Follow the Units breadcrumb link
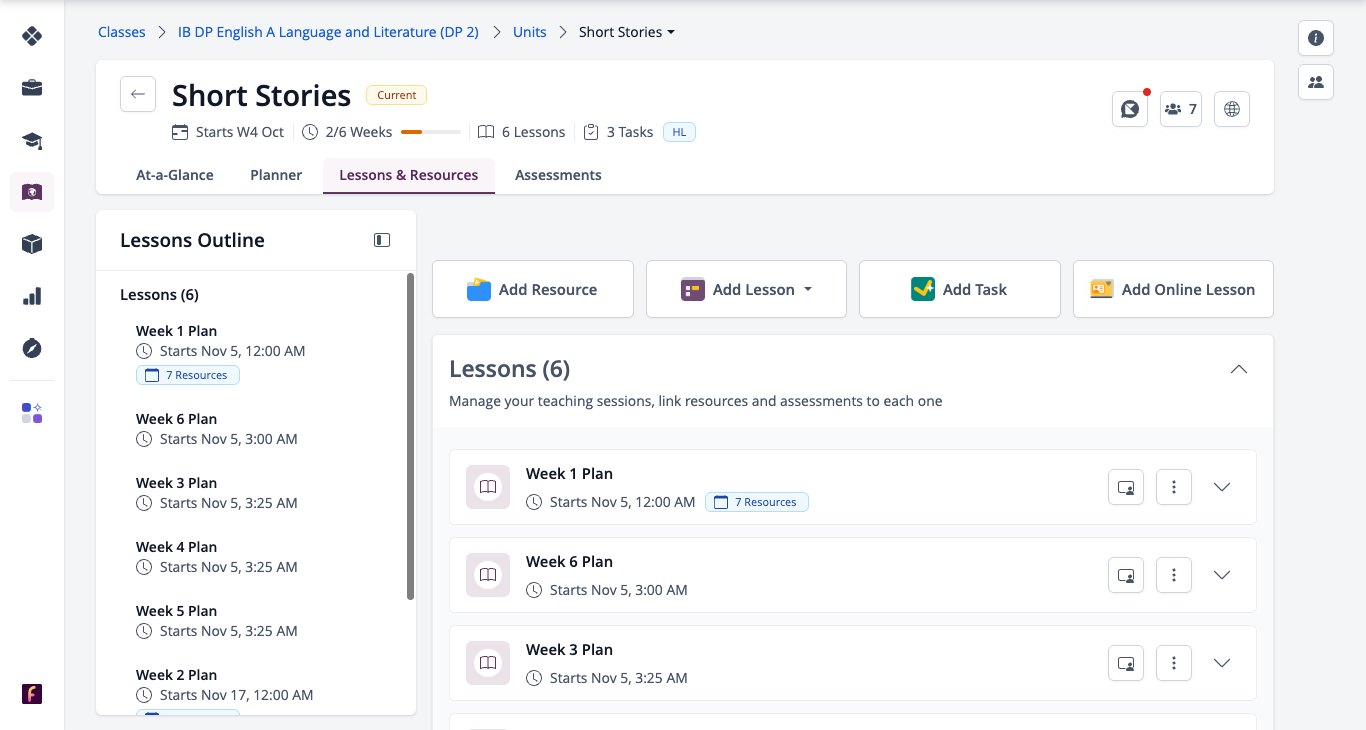The height and width of the screenshot is (730, 1366). coord(530,32)
